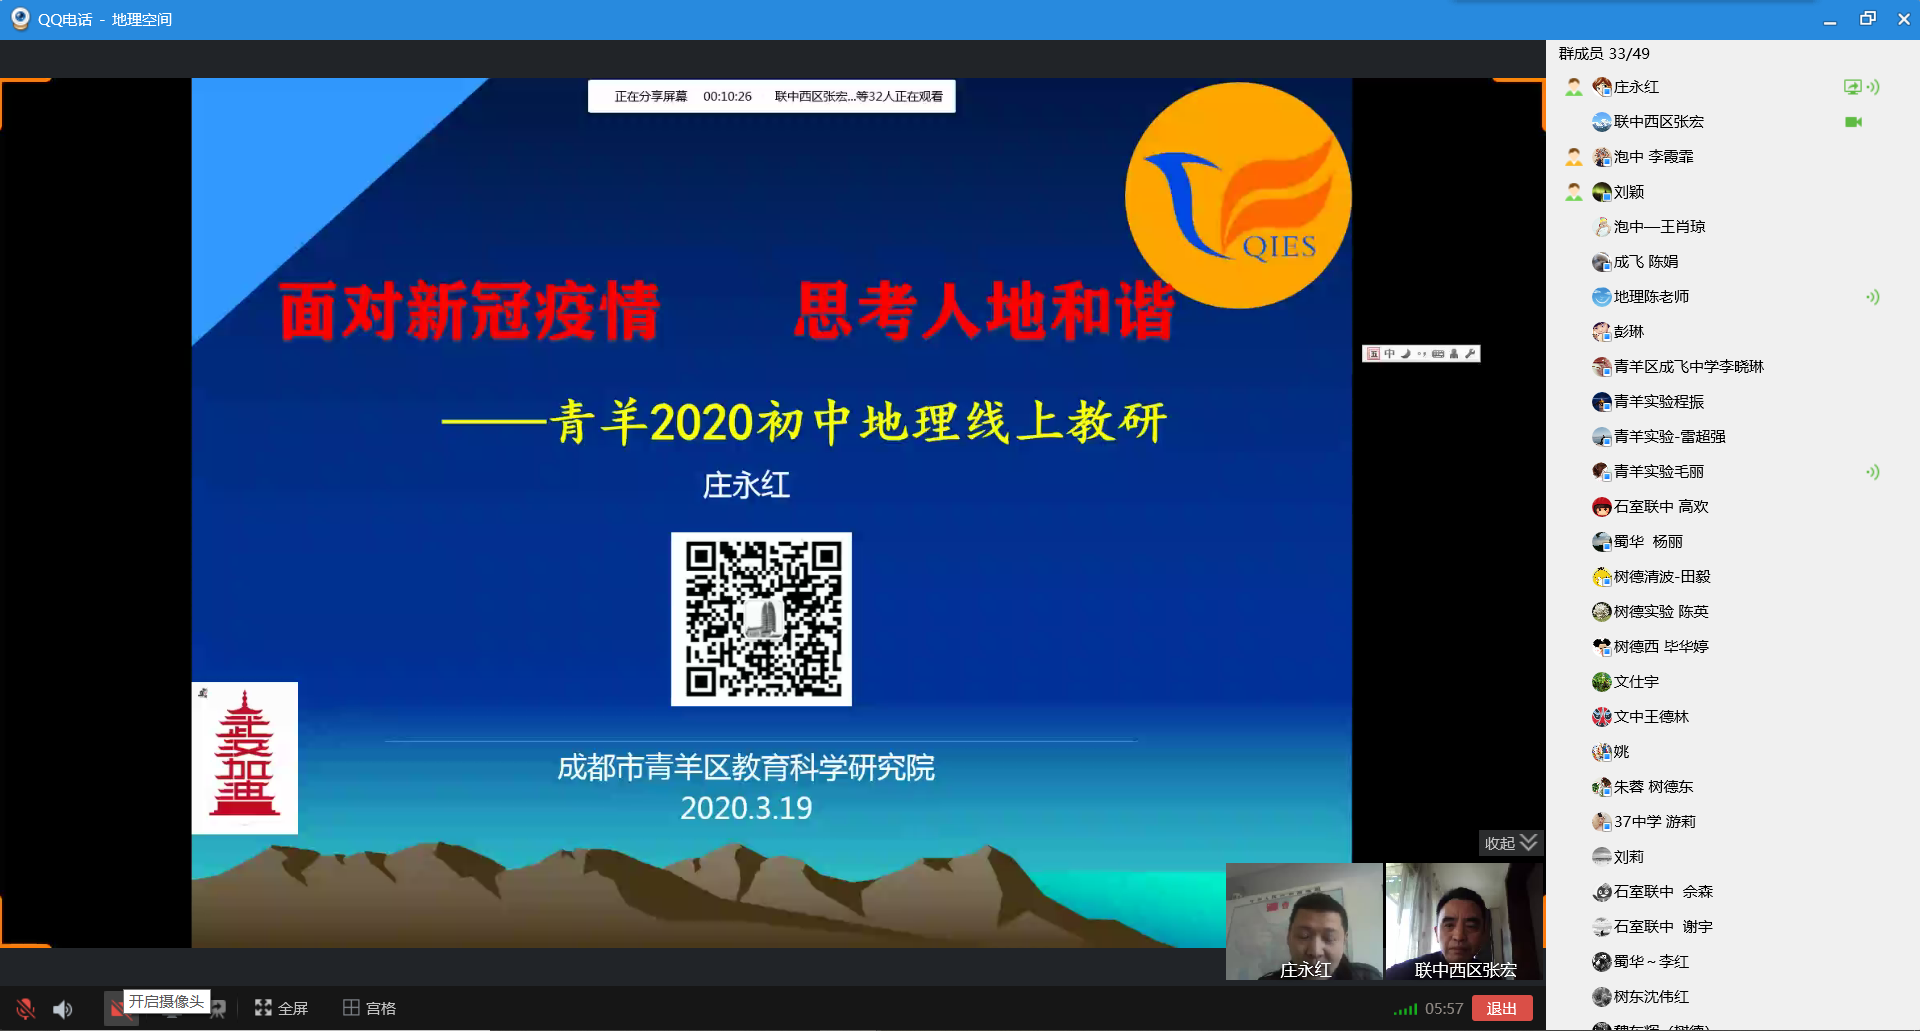The height and width of the screenshot is (1031, 1920).
Task: Enter fullscreen with the 全屏 button
Action: pyautogui.click(x=281, y=1008)
